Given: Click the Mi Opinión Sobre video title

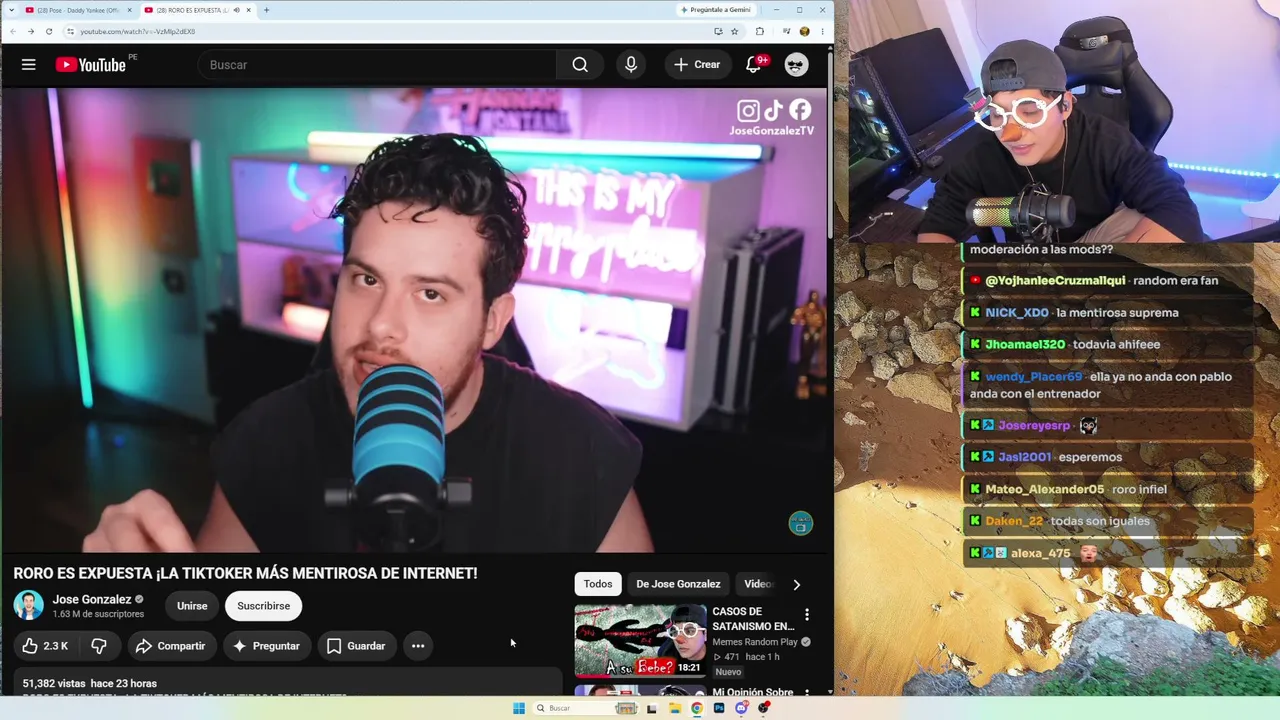Looking at the screenshot, I should [x=753, y=692].
